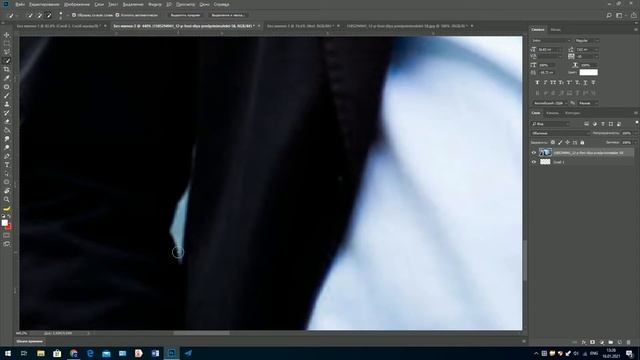640x360 pixels.
Task: Create a new layer from panel bottom
Action: 620,342
